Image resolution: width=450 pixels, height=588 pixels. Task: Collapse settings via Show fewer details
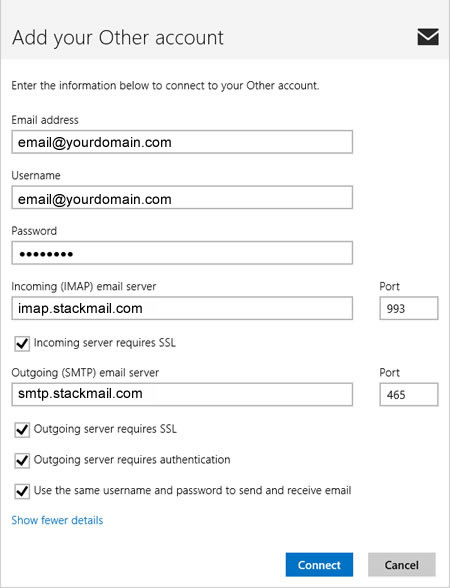57,520
